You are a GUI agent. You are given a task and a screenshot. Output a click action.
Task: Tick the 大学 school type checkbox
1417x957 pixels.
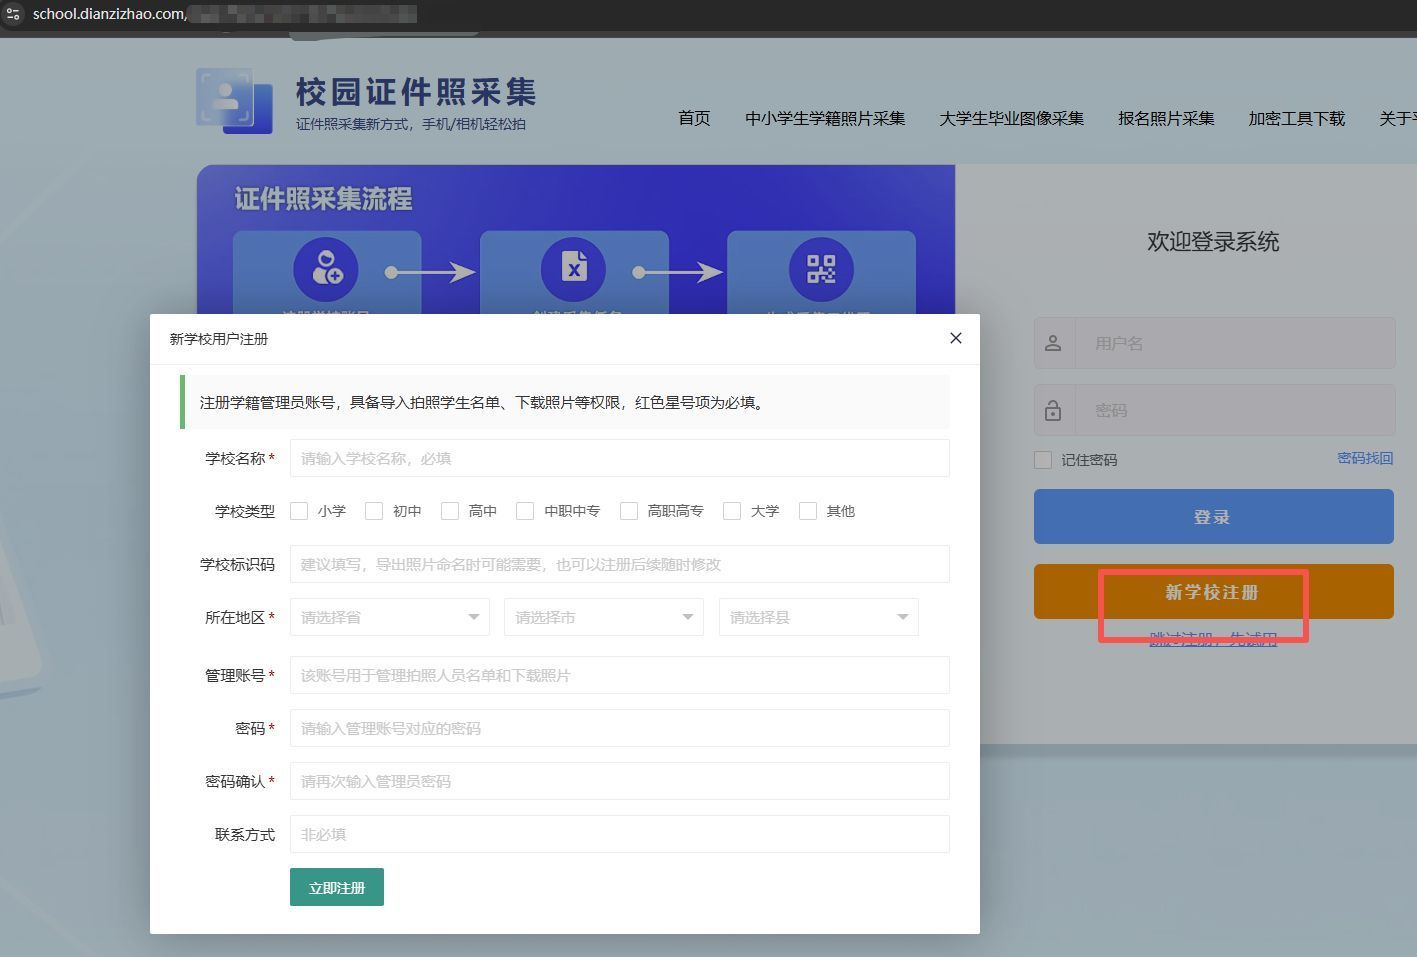tap(732, 511)
